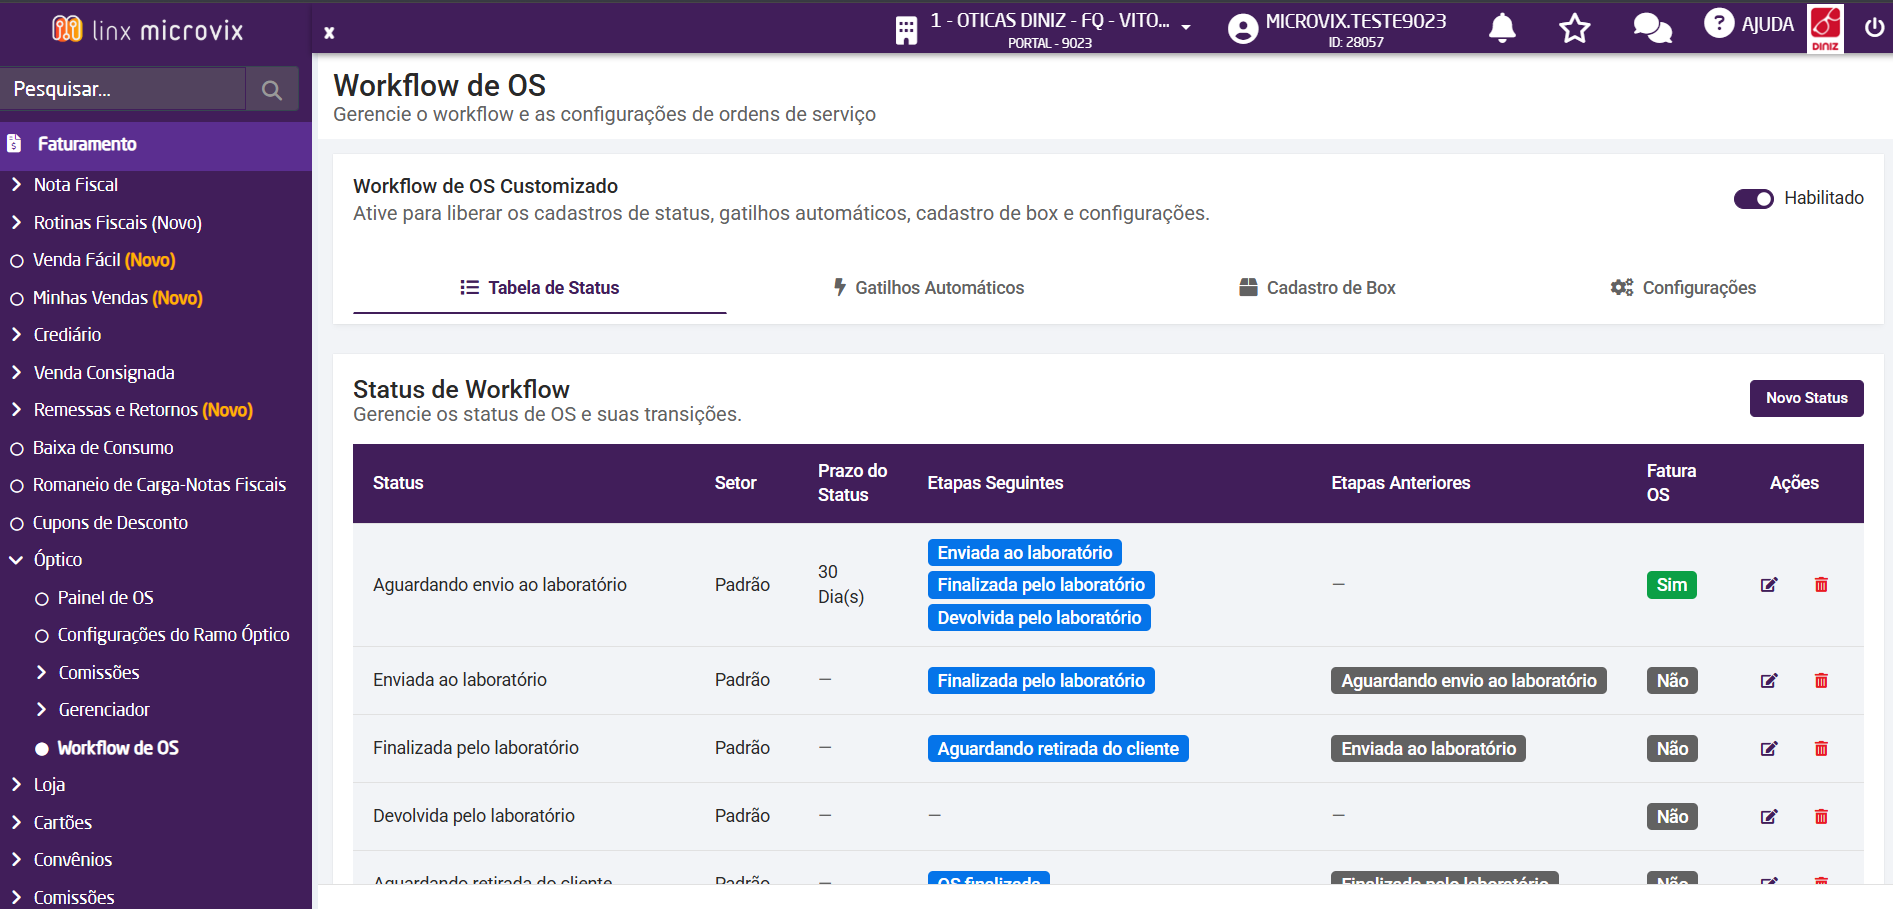Collapse the Óptico menu
Screen dimensions: 1893x909
(x=16, y=560)
